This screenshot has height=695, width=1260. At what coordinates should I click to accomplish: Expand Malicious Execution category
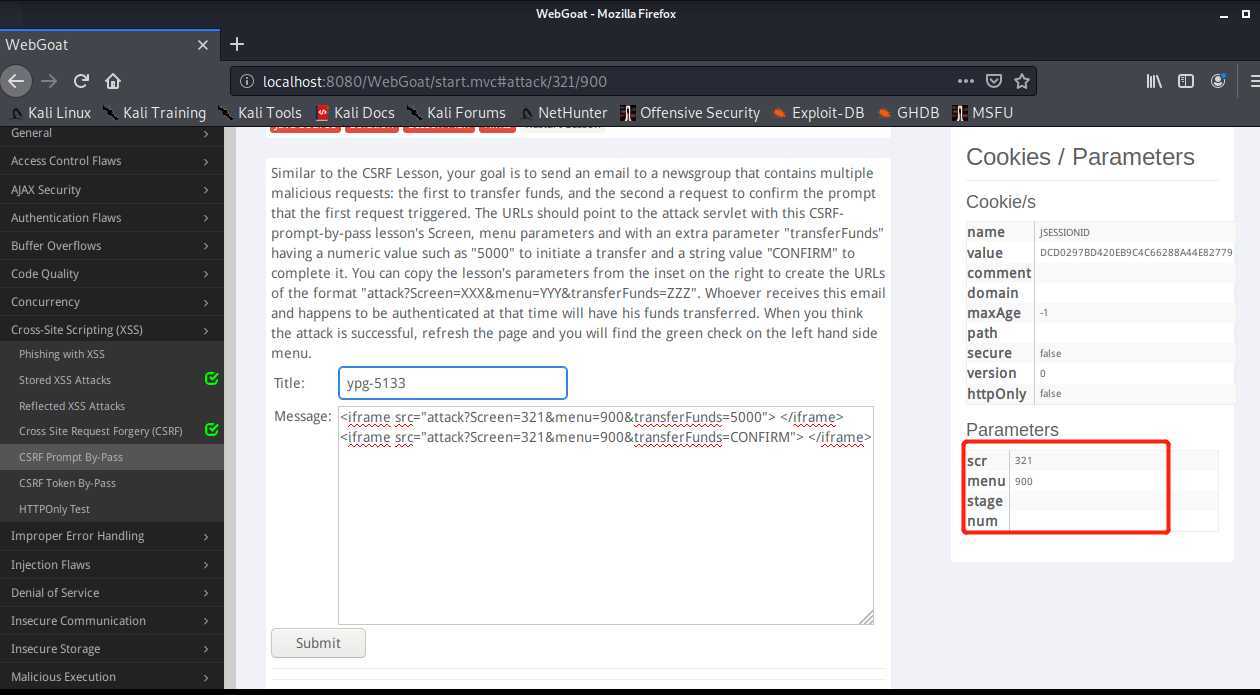[x=112, y=676]
